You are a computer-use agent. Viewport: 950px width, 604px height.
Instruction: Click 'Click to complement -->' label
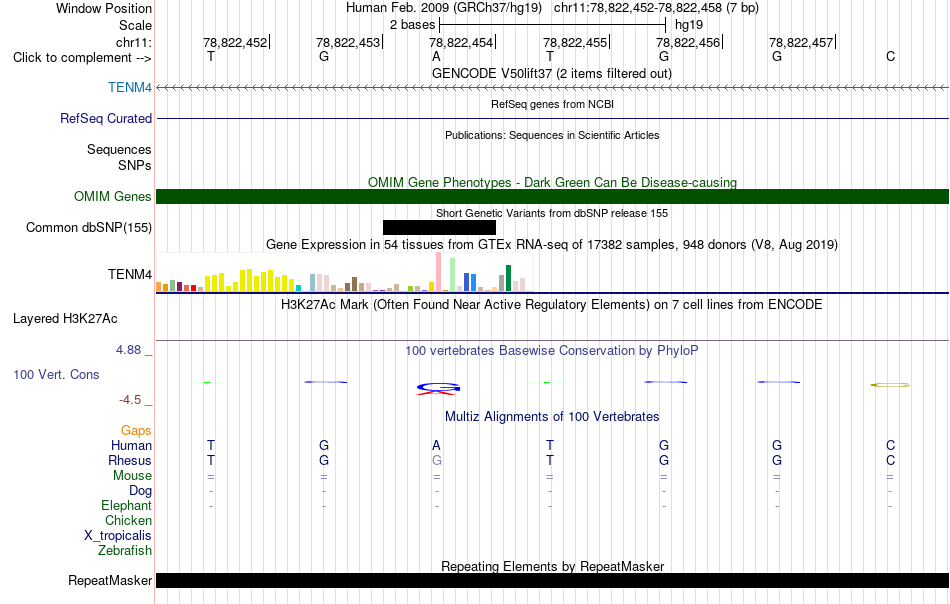(x=82, y=58)
